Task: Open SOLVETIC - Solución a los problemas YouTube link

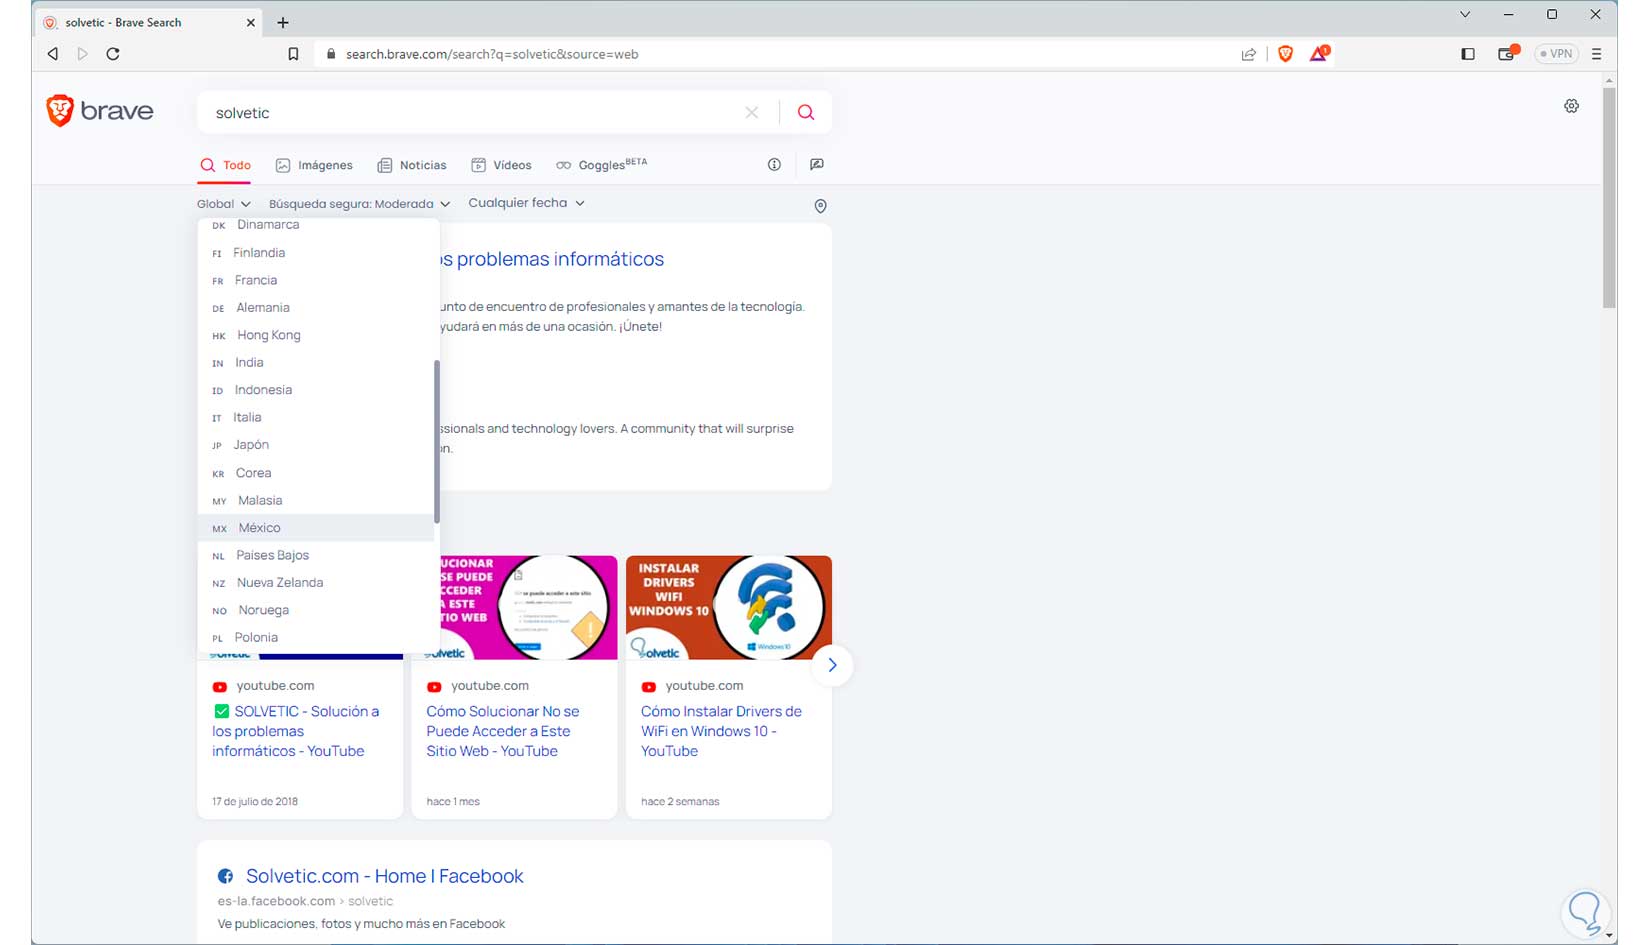Action: (295, 731)
